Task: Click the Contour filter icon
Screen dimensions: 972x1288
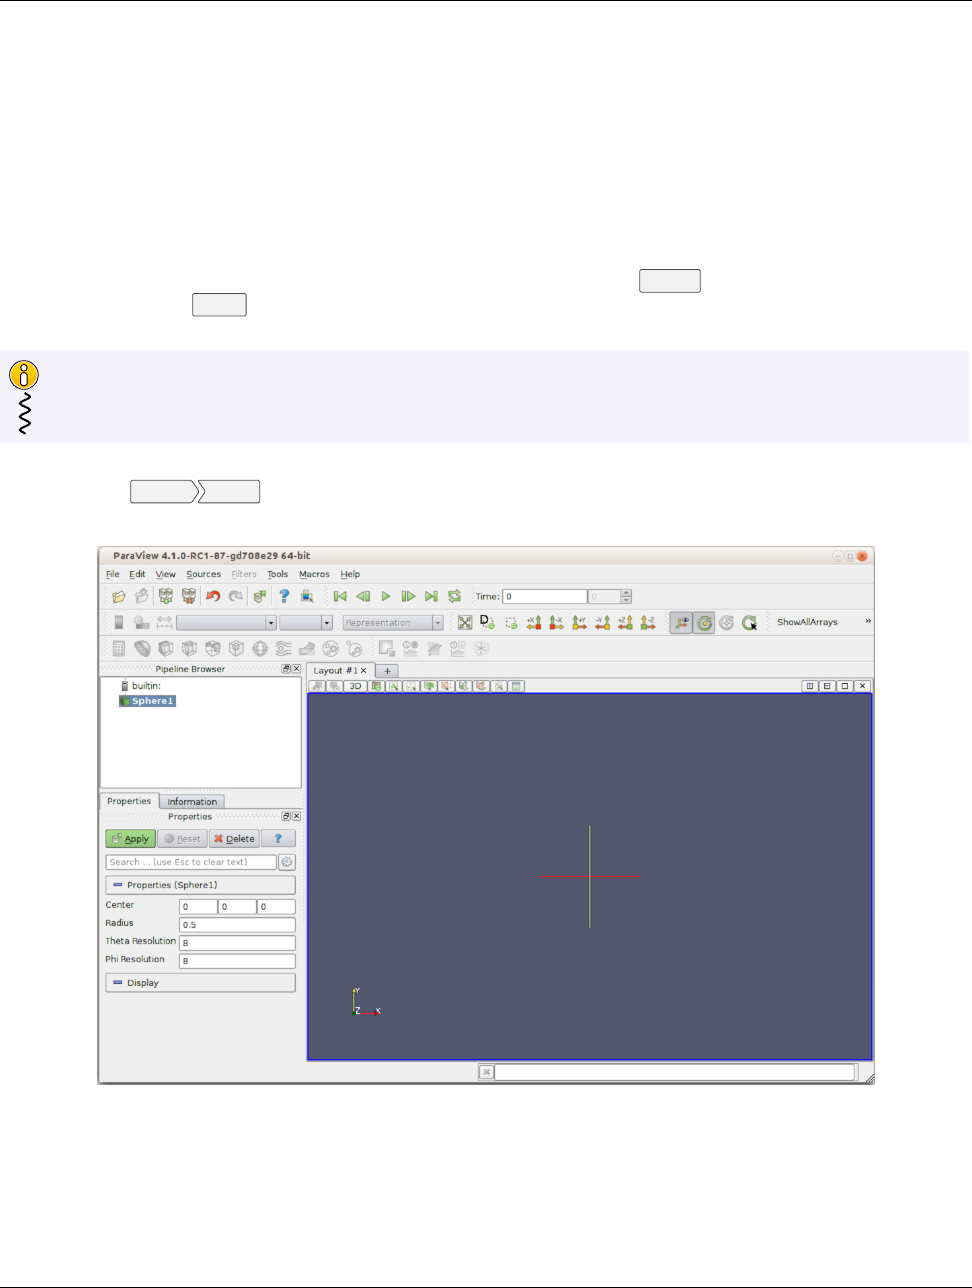Action: 143,649
